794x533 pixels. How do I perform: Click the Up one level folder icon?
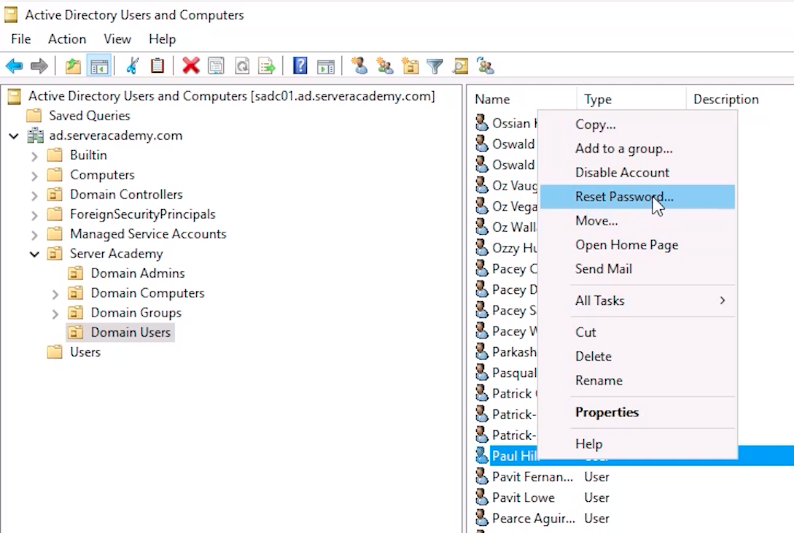coord(73,66)
